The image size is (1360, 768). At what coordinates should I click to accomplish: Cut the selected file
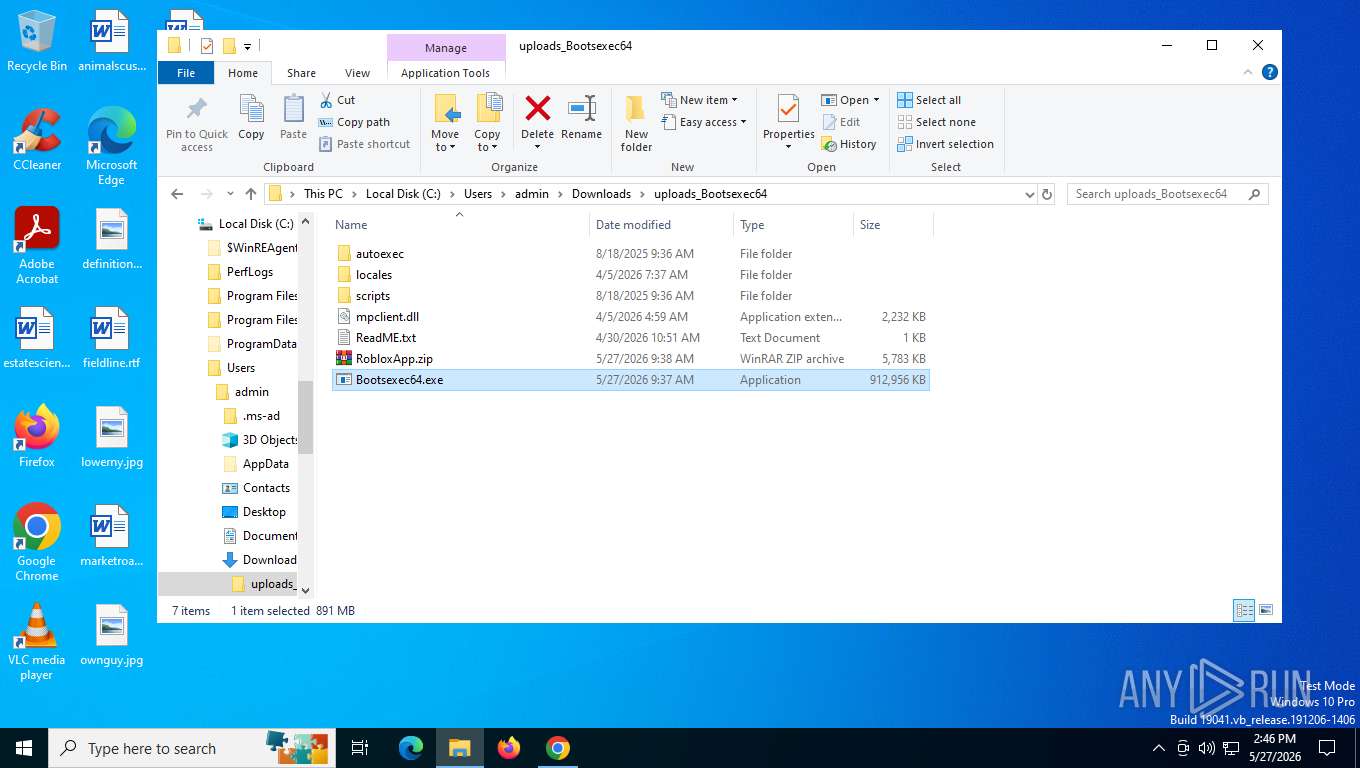(x=337, y=100)
